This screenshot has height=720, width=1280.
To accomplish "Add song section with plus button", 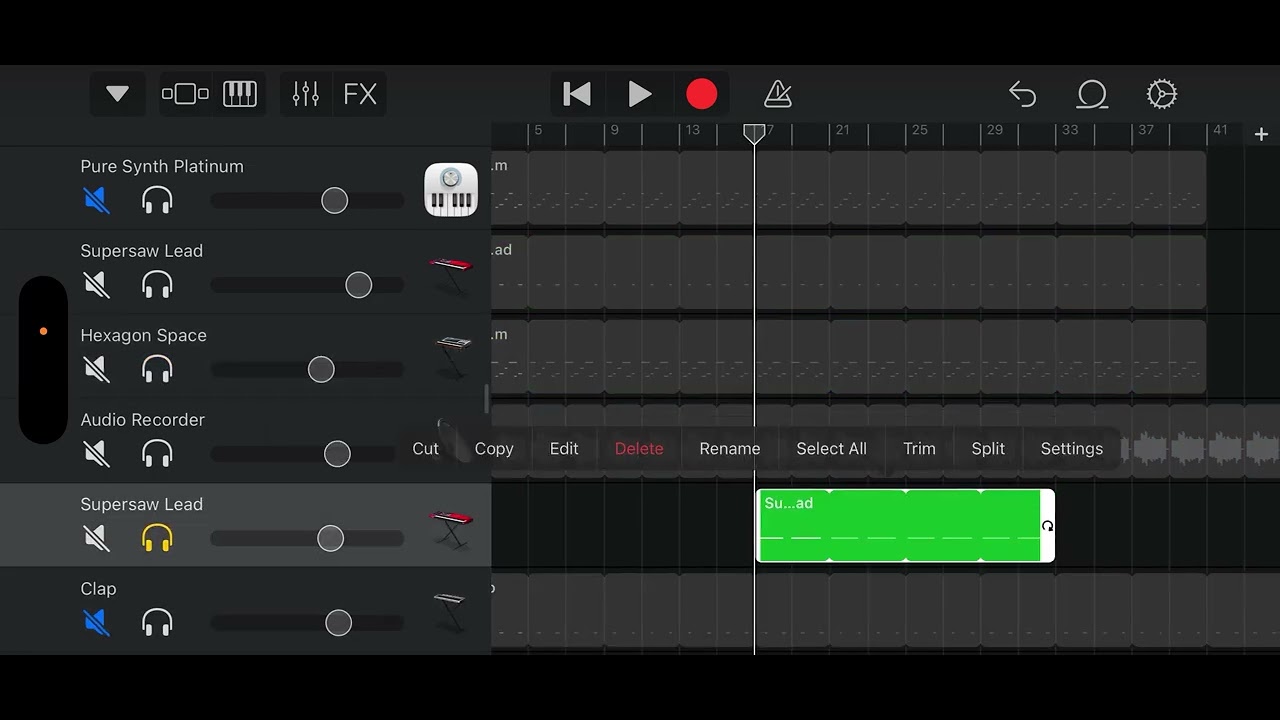I will click(1261, 134).
